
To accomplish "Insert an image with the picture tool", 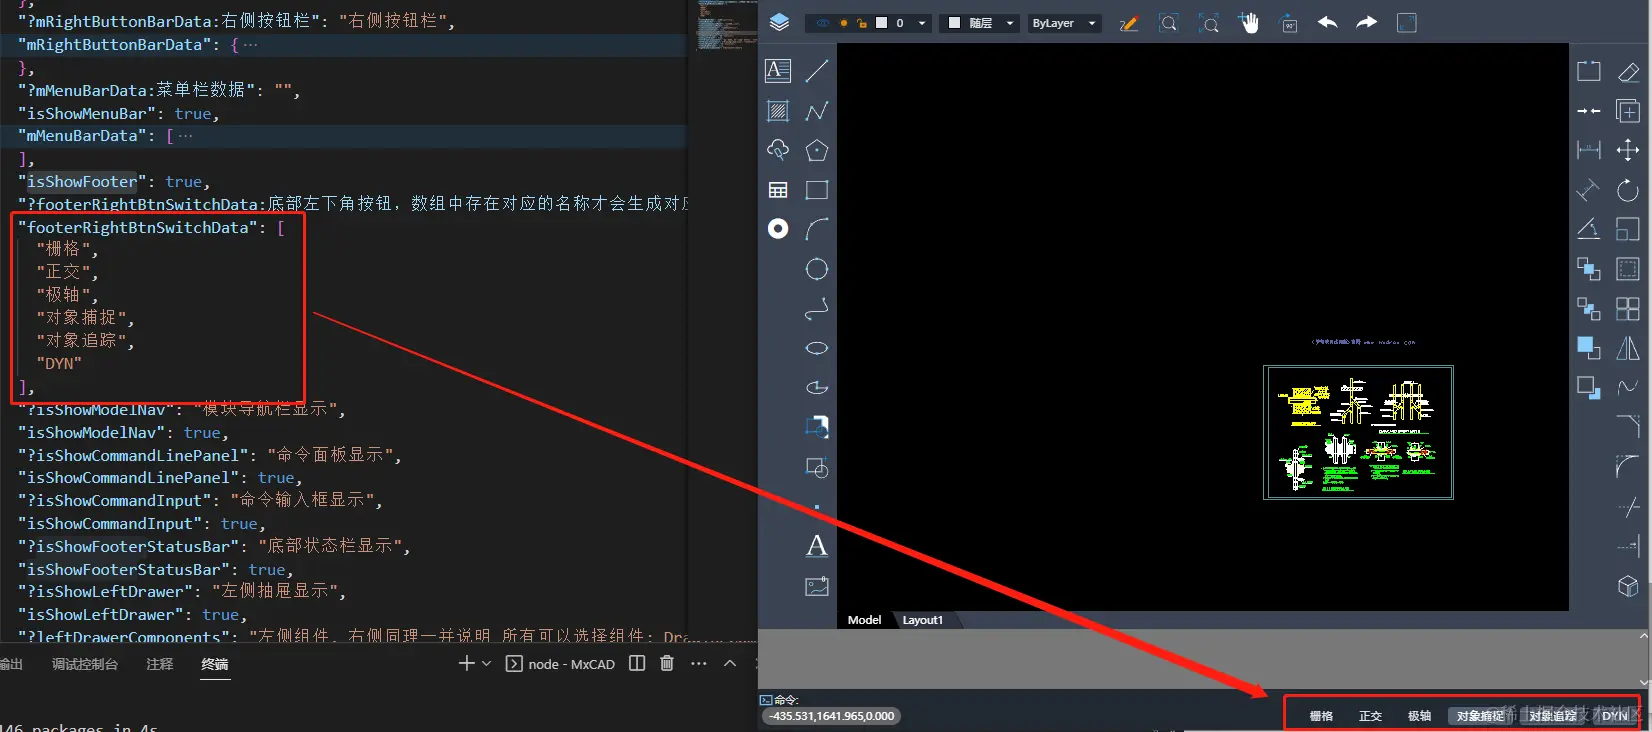I will [817, 586].
